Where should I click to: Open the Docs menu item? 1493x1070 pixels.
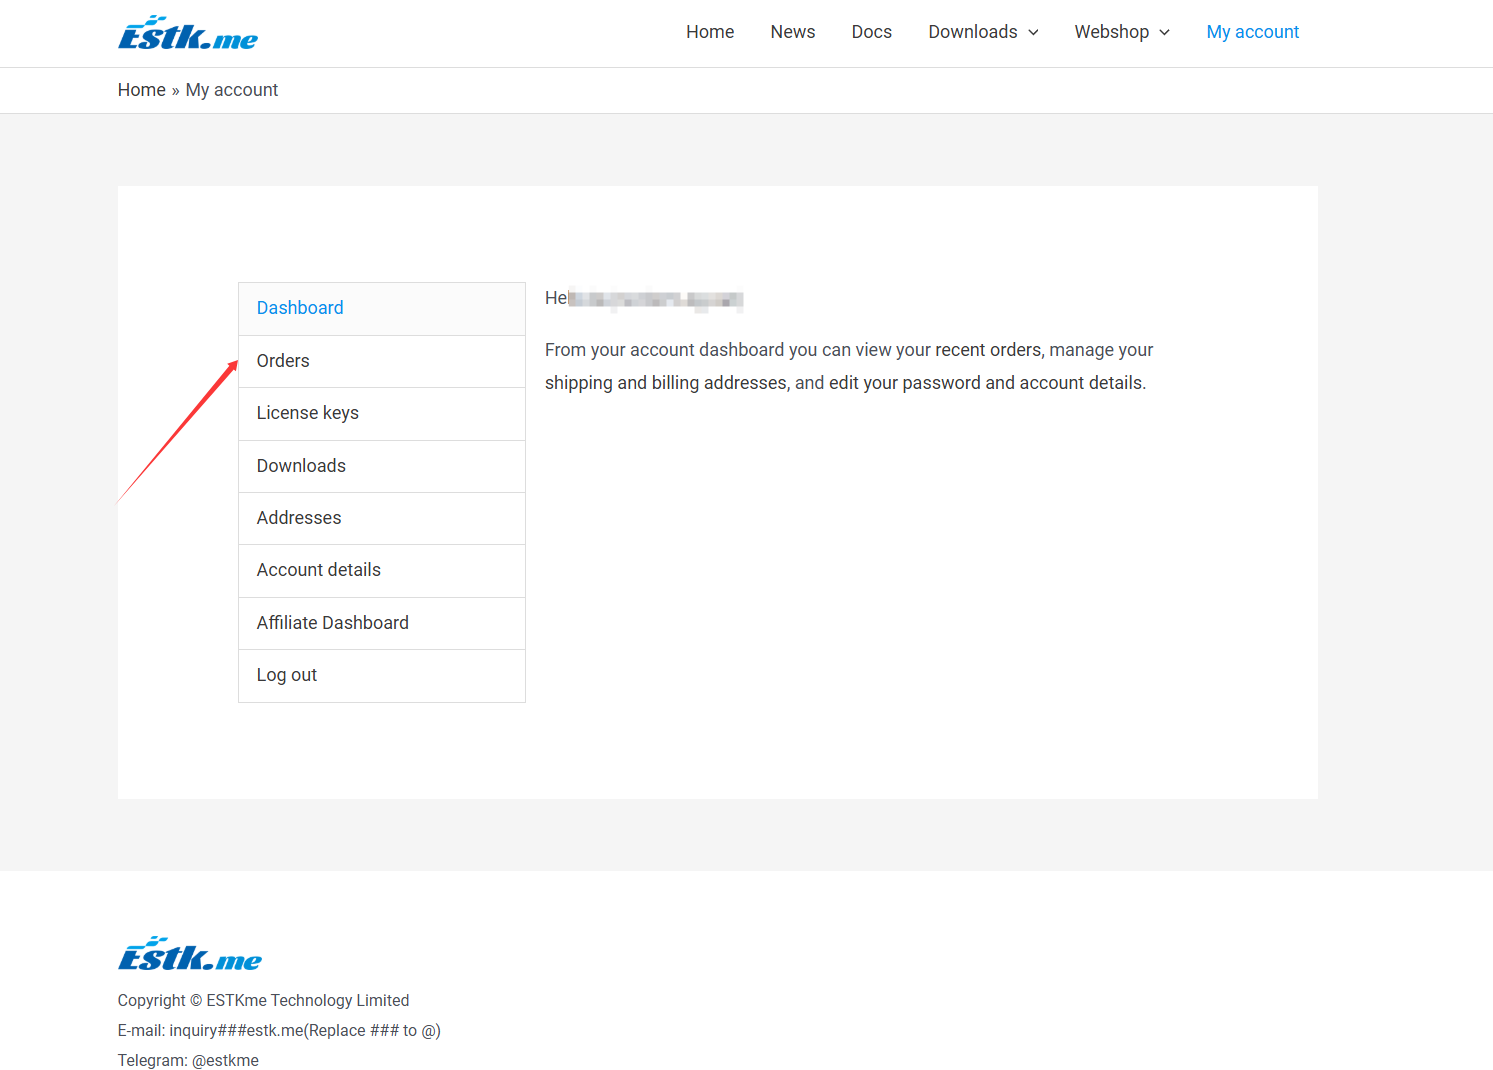tap(871, 32)
